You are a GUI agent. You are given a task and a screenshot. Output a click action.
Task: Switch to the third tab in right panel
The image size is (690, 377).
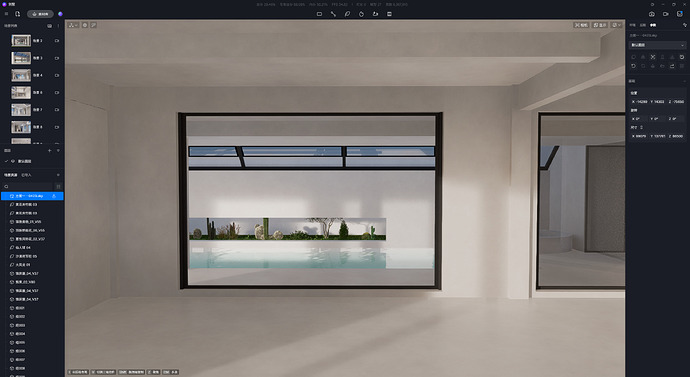[x=653, y=25]
